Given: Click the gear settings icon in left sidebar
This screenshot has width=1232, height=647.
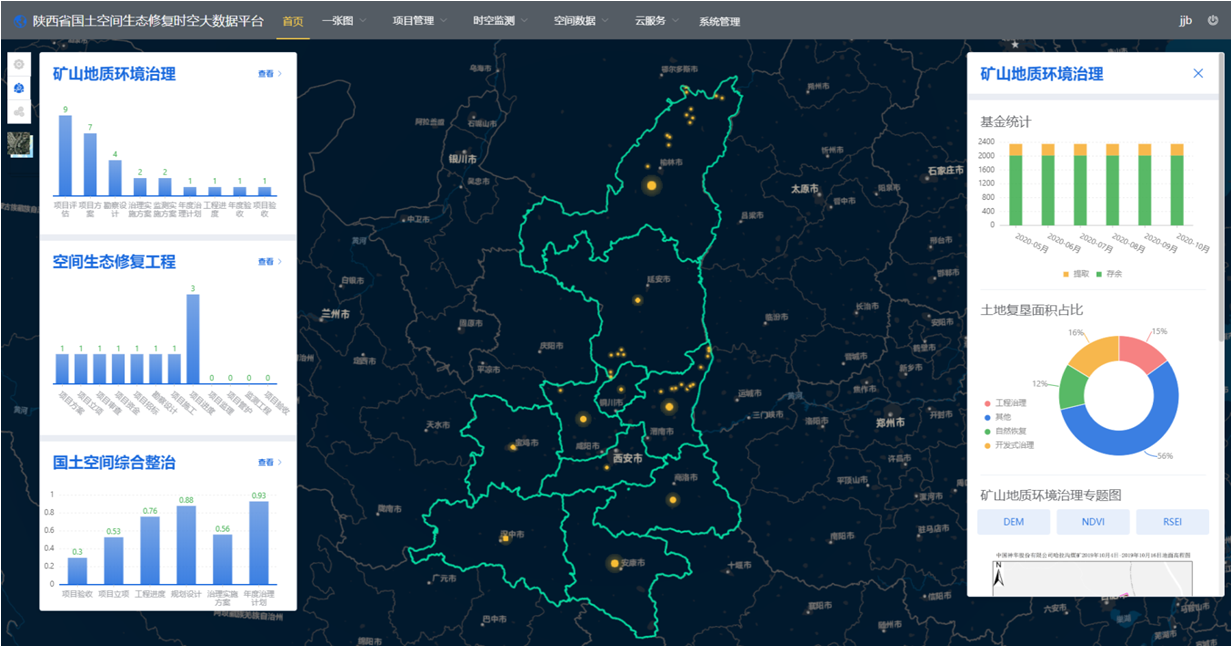Looking at the screenshot, I should (19, 65).
